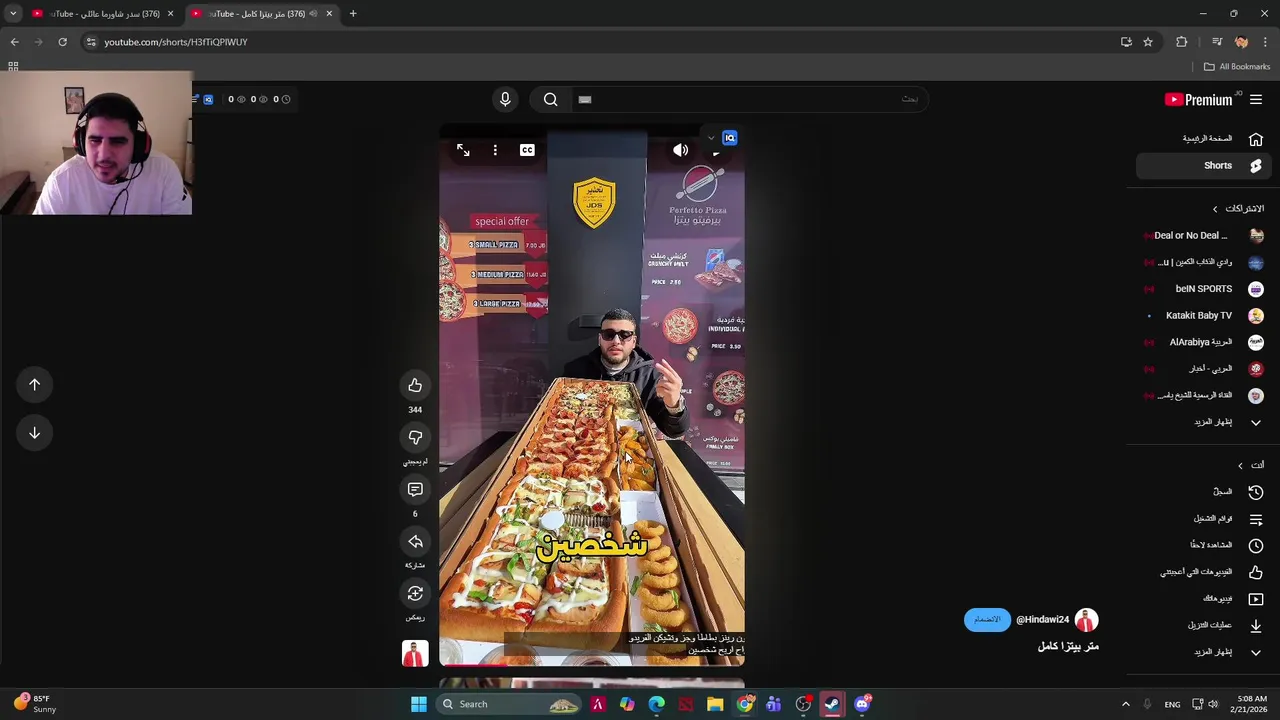Go to Home in sidebar
Image resolution: width=1280 pixels, height=720 pixels.
pyautogui.click(x=1205, y=139)
